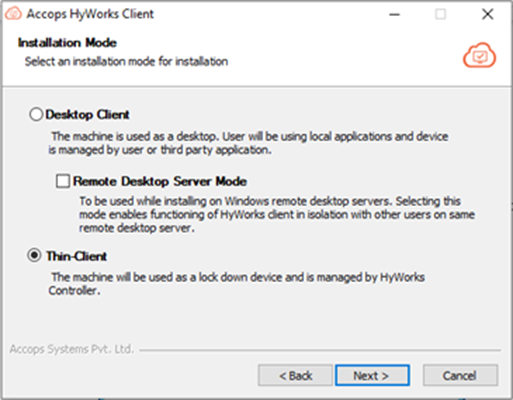Enable the Remote Desktop Server Mode checkbox

coord(63,181)
